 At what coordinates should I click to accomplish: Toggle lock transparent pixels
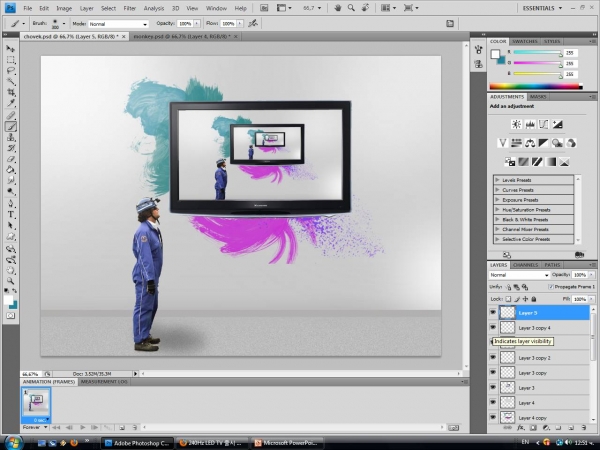pyautogui.click(x=508, y=299)
